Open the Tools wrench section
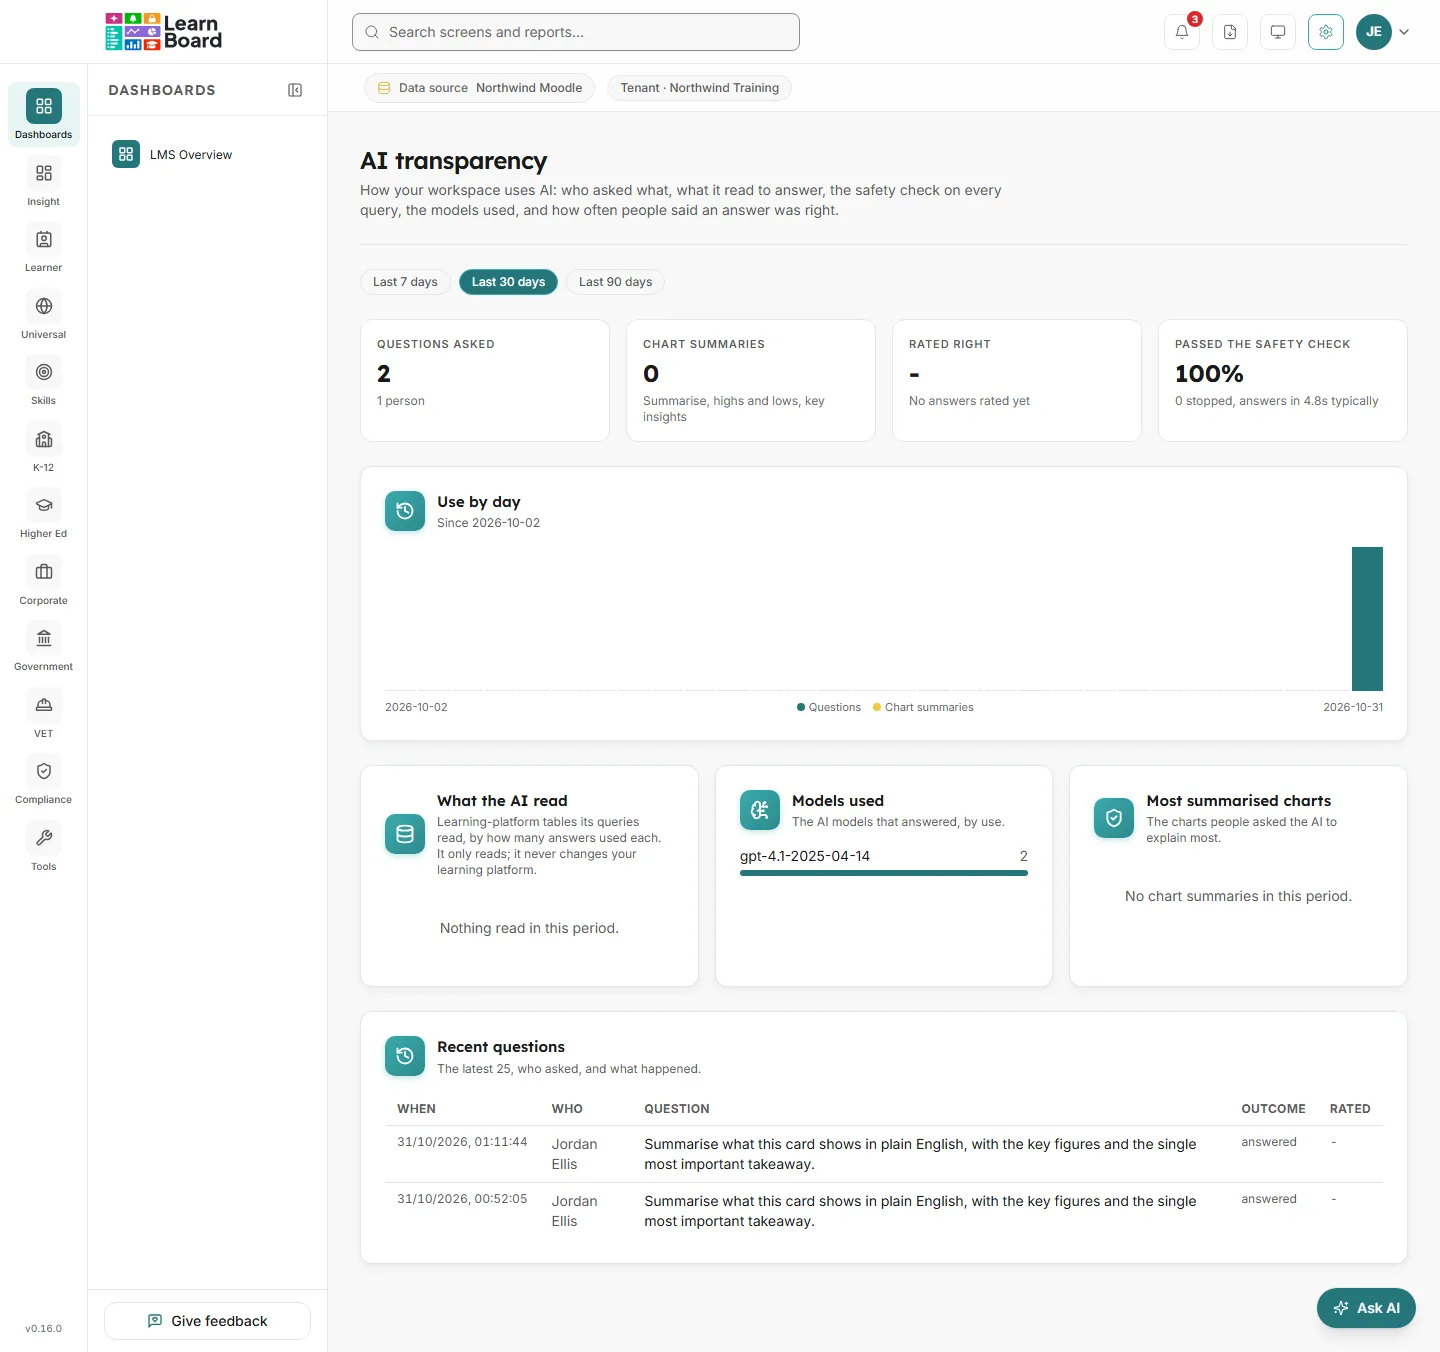The height and width of the screenshot is (1352, 1440). (x=44, y=847)
